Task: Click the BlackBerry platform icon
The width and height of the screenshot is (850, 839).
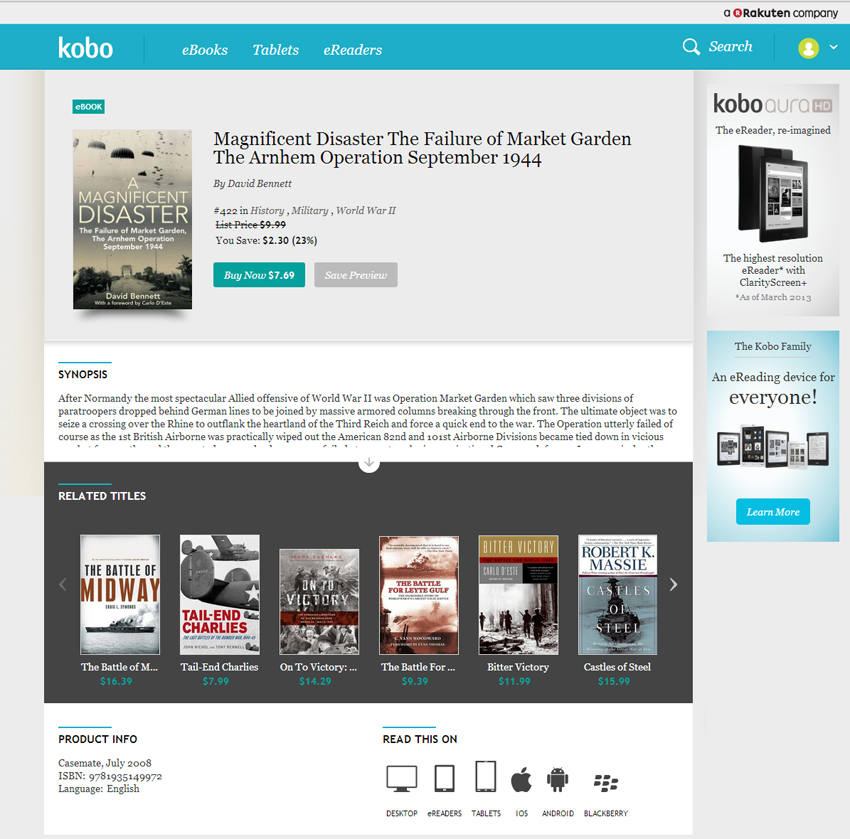Action: (x=606, y=782)
